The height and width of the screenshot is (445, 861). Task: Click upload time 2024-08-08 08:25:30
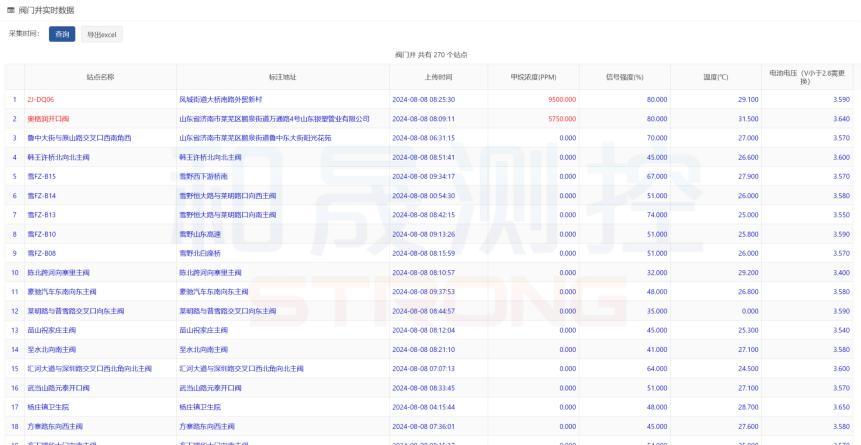pyautogui.click(x=424, y=99)
